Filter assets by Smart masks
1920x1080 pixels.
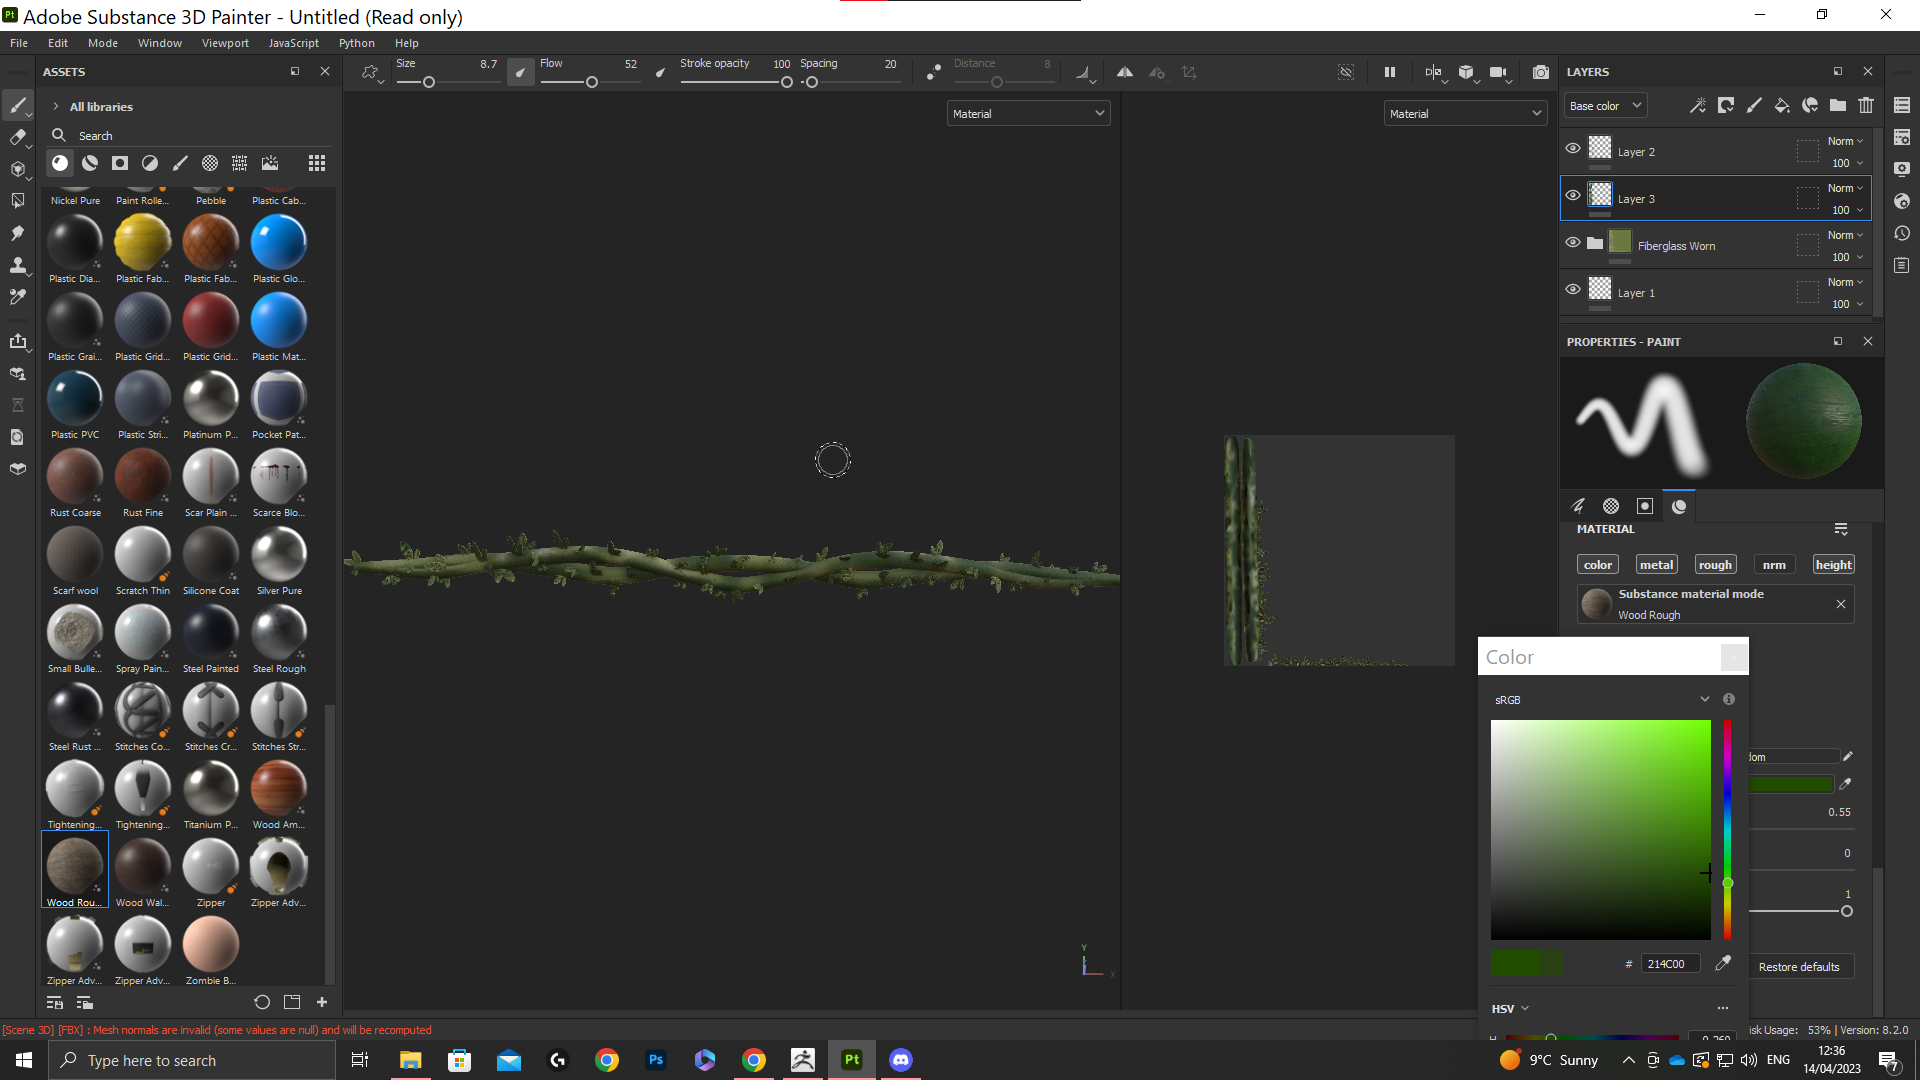pyautogui.click(x=120, y=163)
